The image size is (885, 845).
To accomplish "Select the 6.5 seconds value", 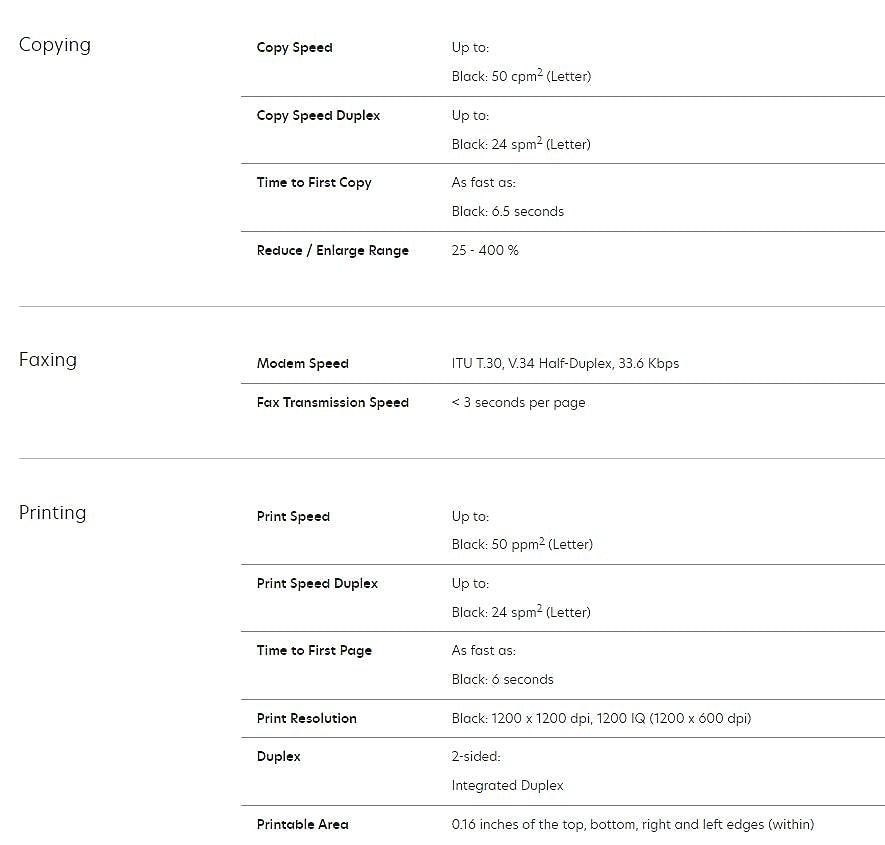I will pos(508,212).
